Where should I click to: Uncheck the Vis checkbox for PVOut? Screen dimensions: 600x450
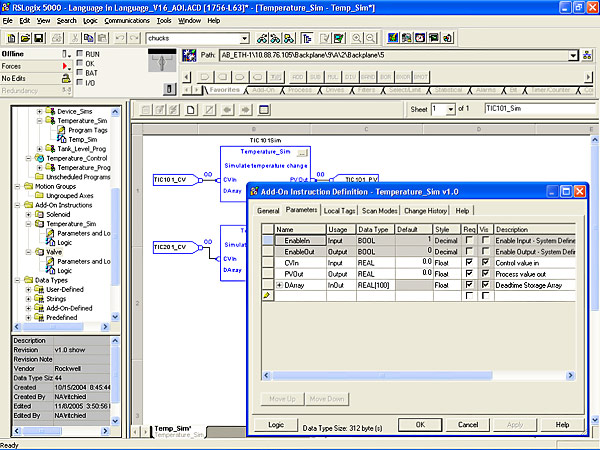click(485, 274)
